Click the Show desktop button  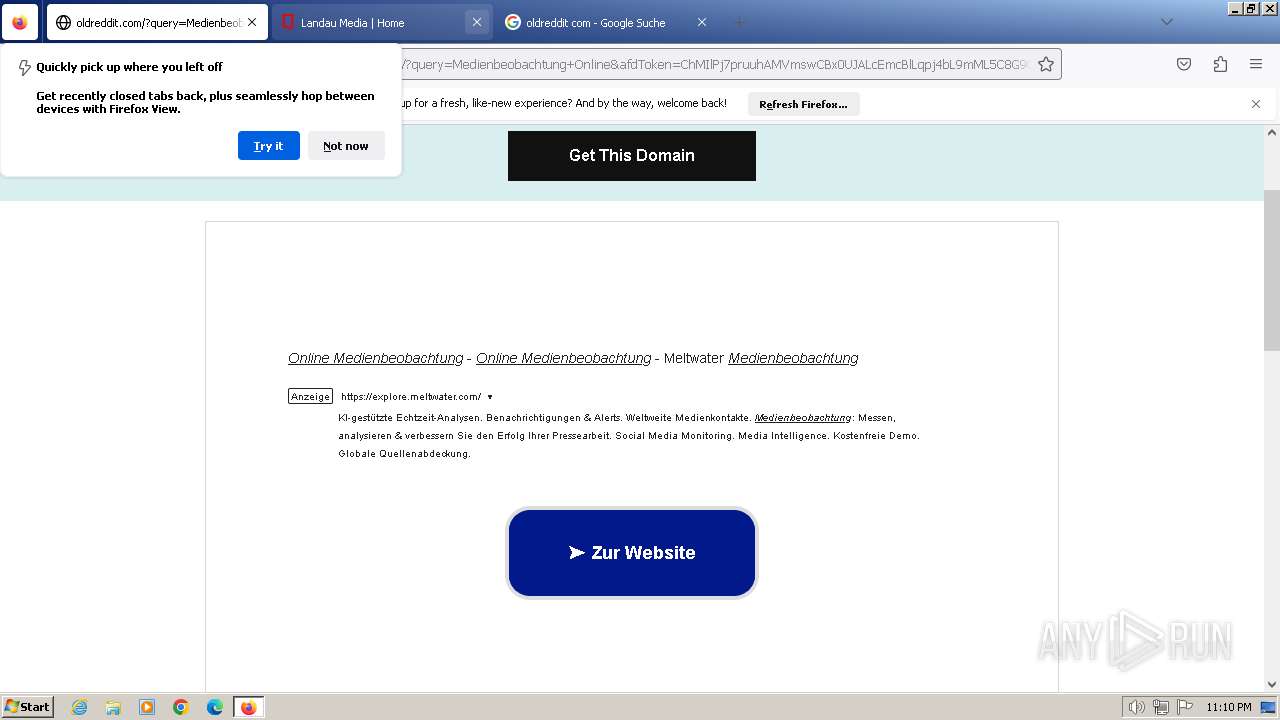1269,707
